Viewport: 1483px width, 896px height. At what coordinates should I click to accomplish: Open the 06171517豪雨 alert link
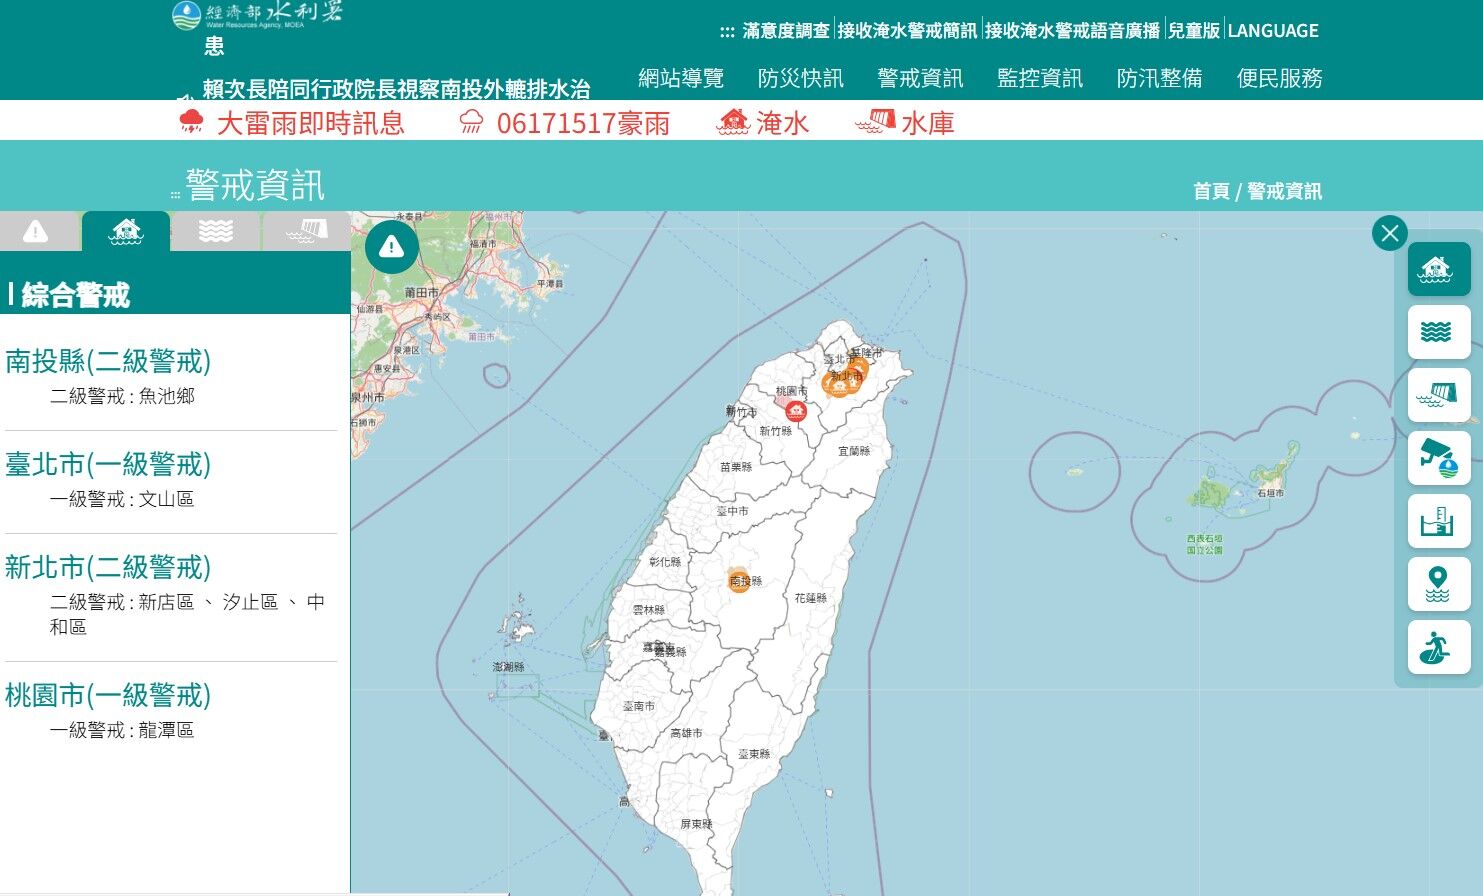(583, 123)
